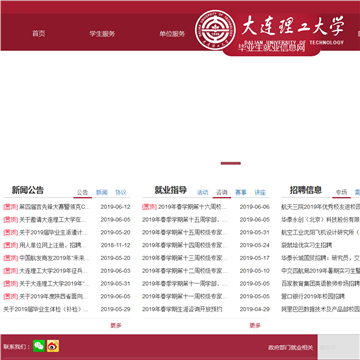Image resolution: width=360 pixels, height=360 pixels.
Task: Switch to the 讲座 tab
Action: coord(260,192)
